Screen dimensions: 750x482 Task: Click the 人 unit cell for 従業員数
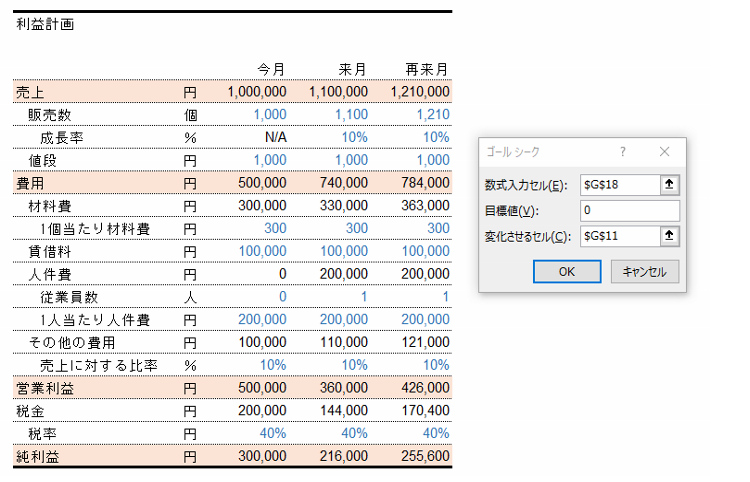[x=190, y=297]
